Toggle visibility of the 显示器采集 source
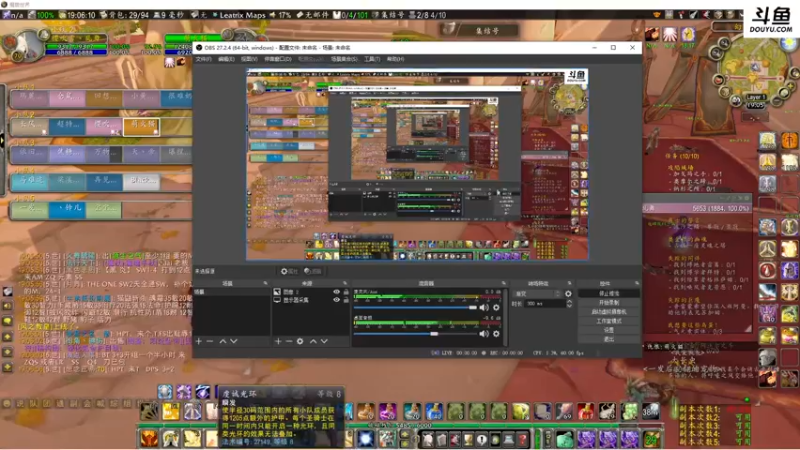 click(x=336, y=300)
